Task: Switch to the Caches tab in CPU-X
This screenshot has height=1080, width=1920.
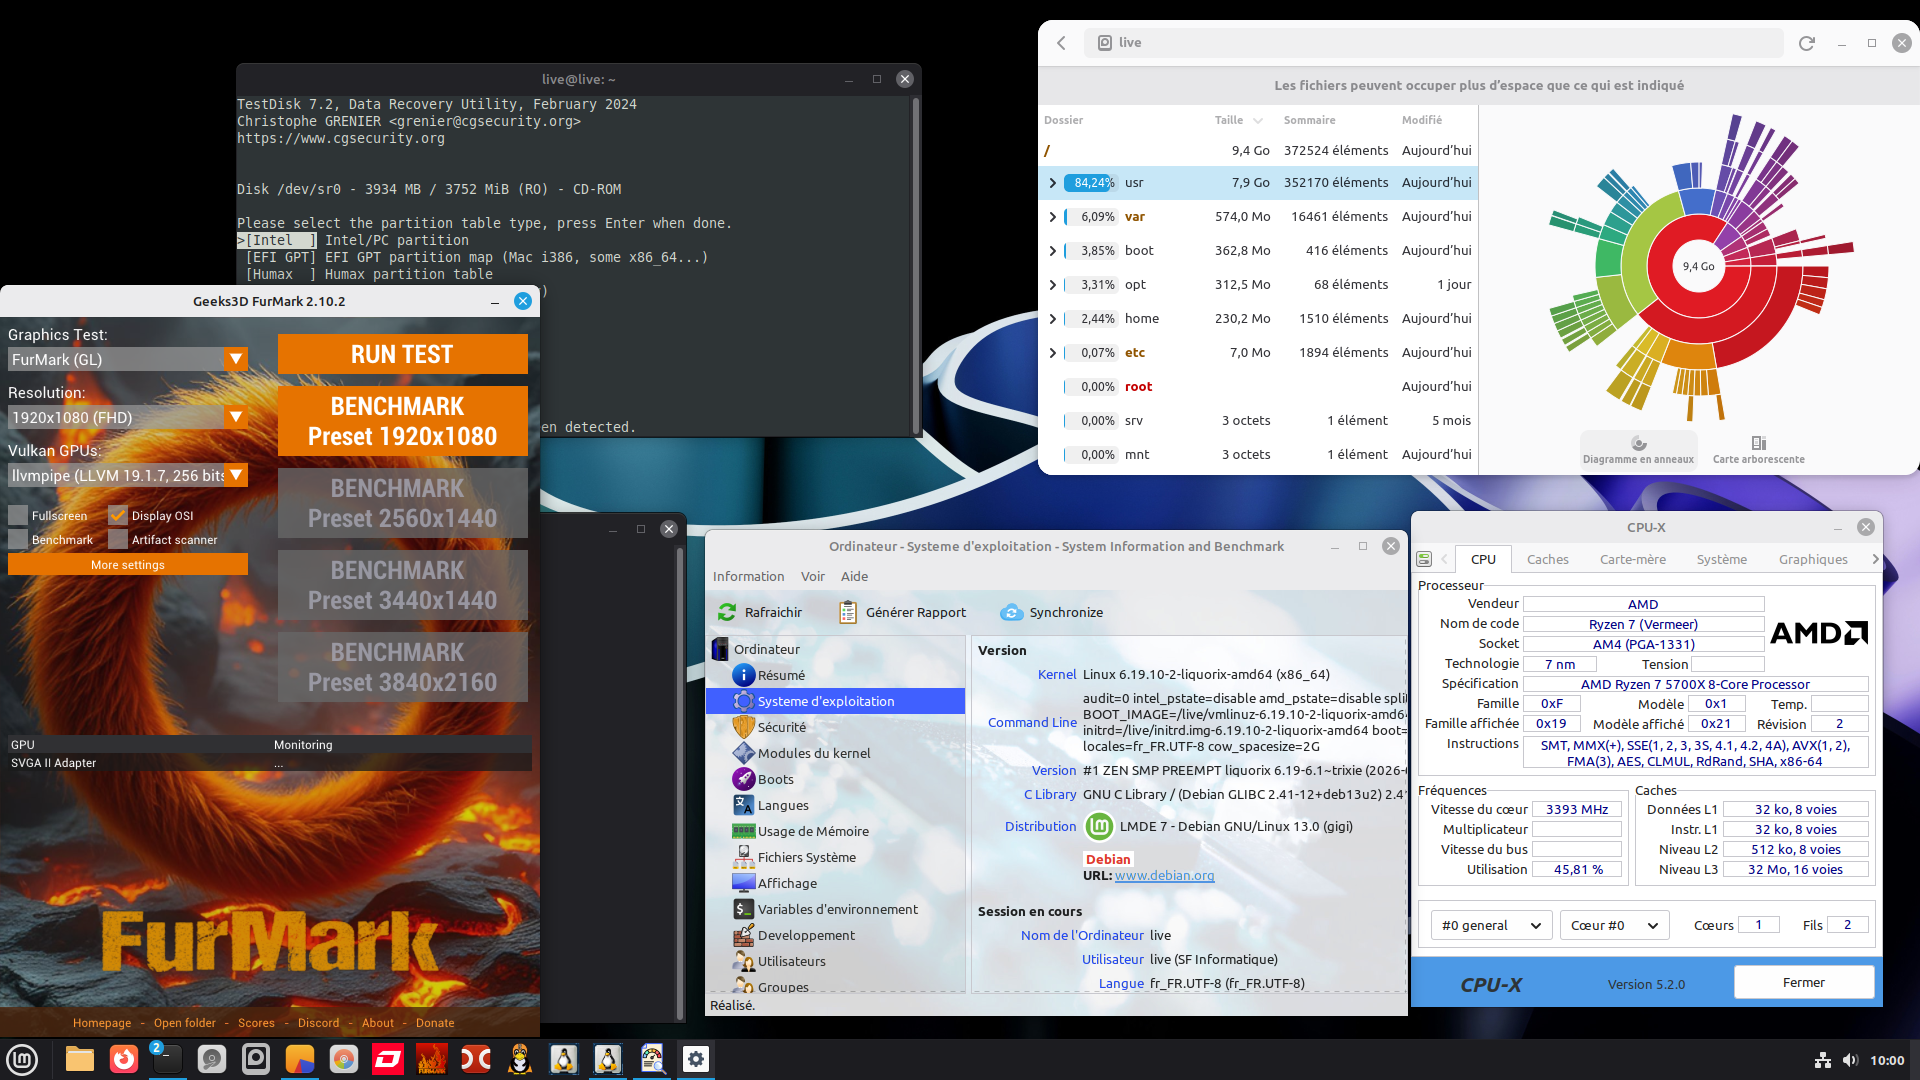Action: [x=1547, y=559]
